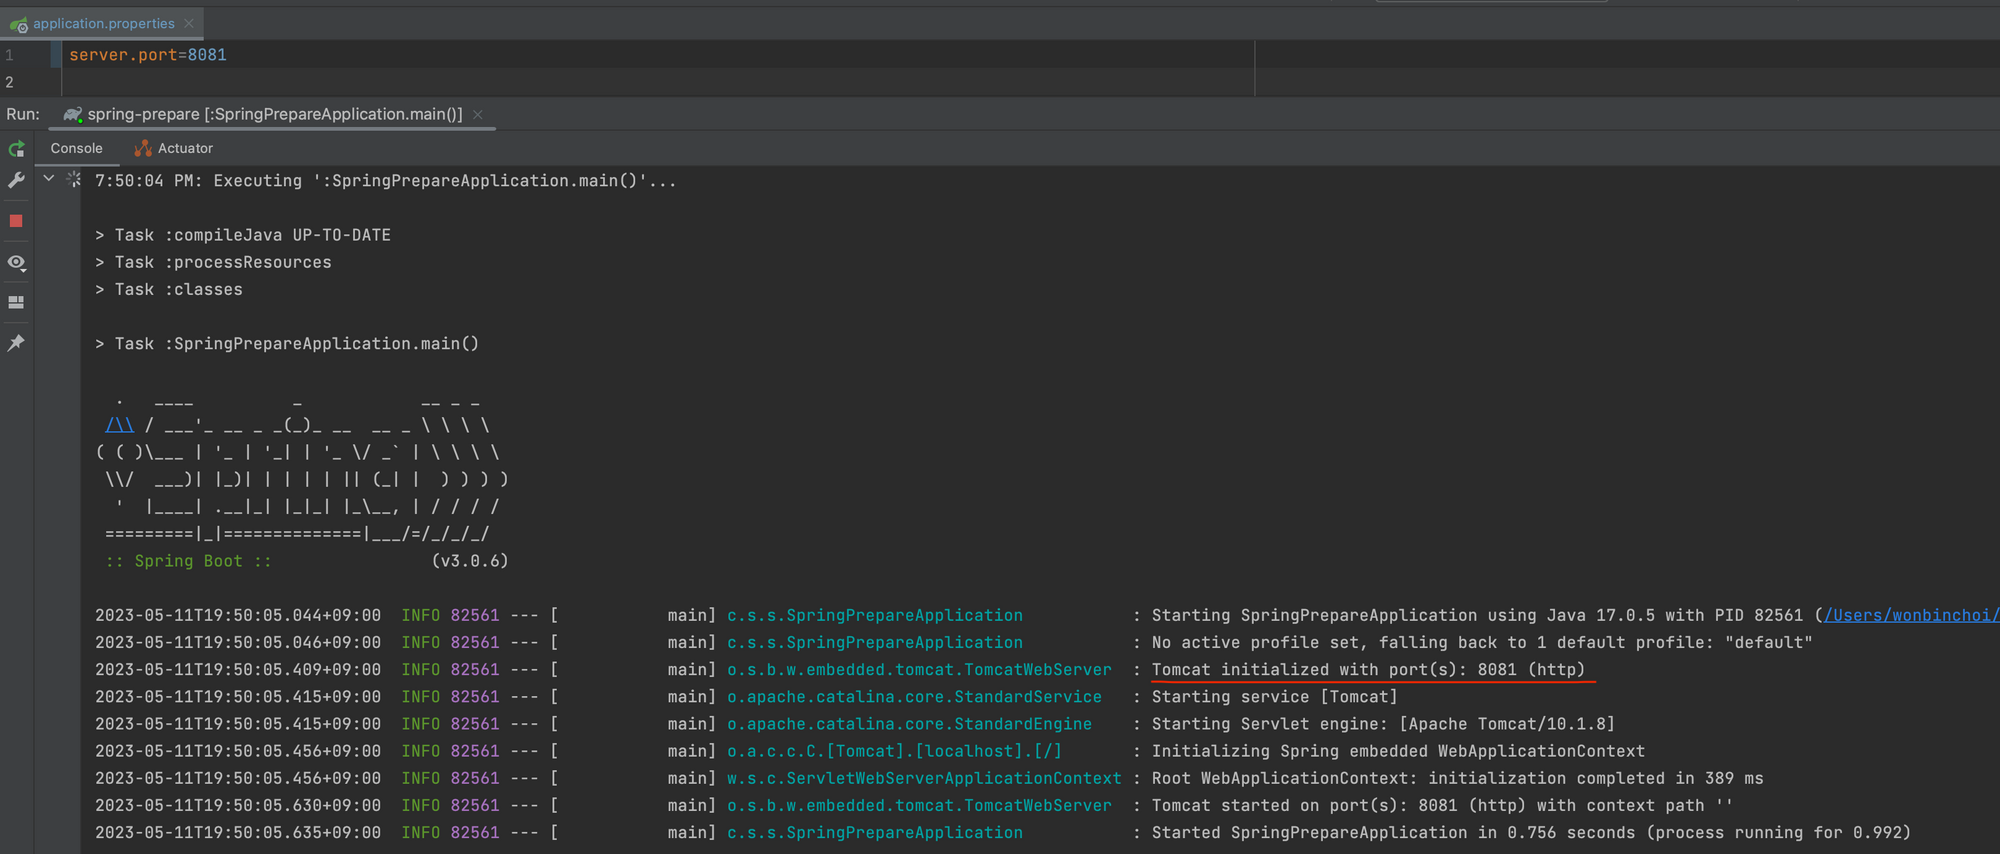Click the spinning progress indicator icon
The width and height of the screenshot is (2000, 854).
pos(73,180)
